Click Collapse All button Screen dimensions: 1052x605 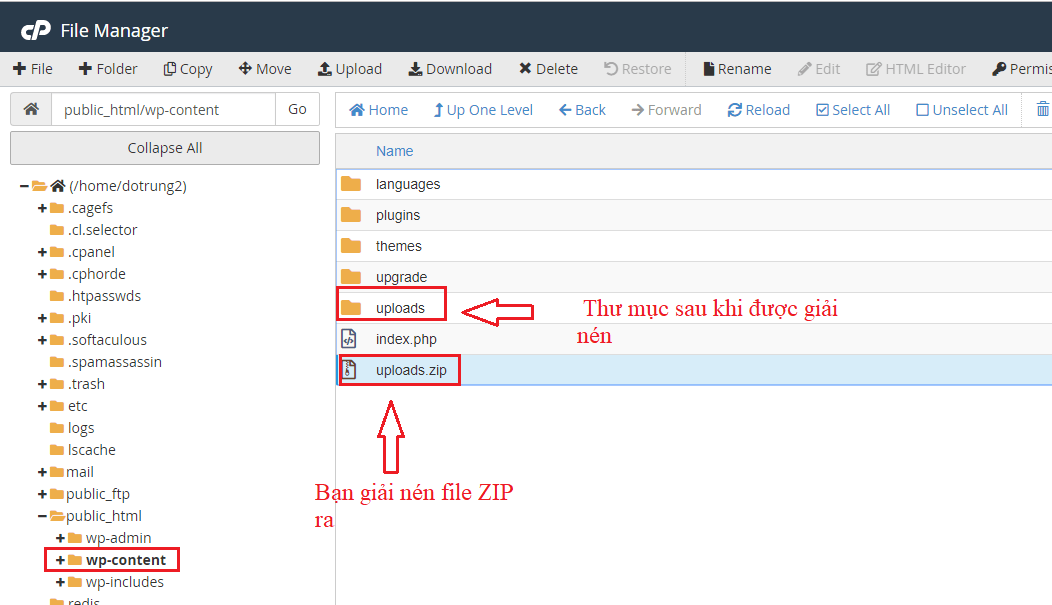coord(165,148)
